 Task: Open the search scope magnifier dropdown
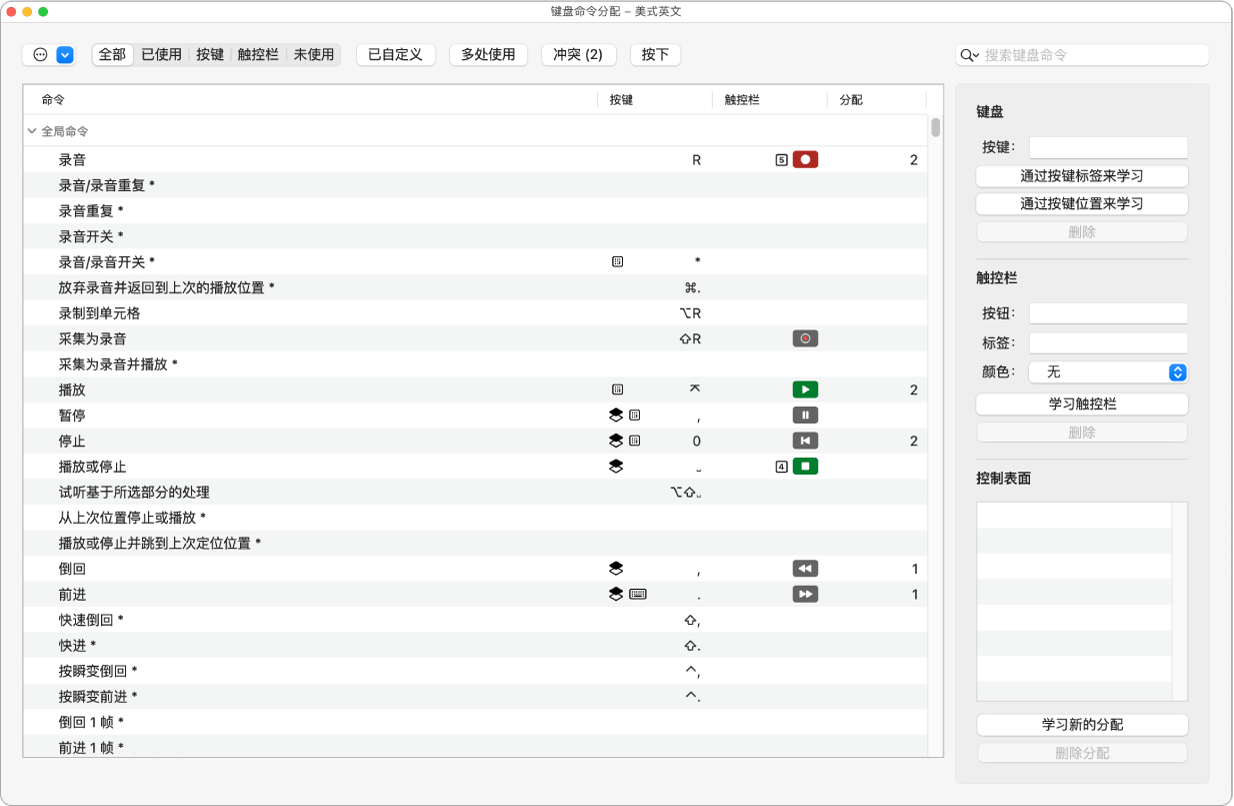click(x=968, y=55)
